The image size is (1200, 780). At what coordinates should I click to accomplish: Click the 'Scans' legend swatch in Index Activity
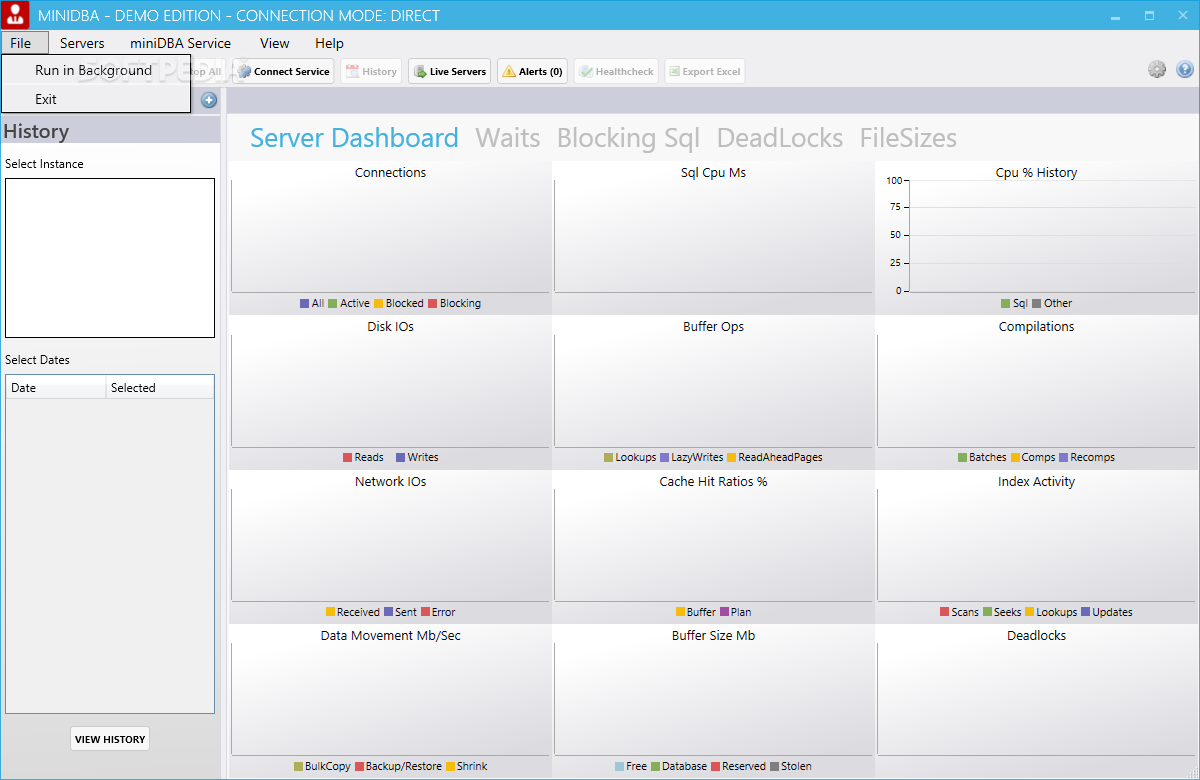click(944, 612)
